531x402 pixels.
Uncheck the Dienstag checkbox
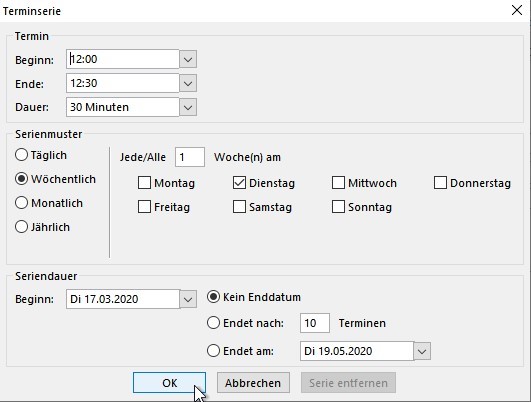(239, 183)
